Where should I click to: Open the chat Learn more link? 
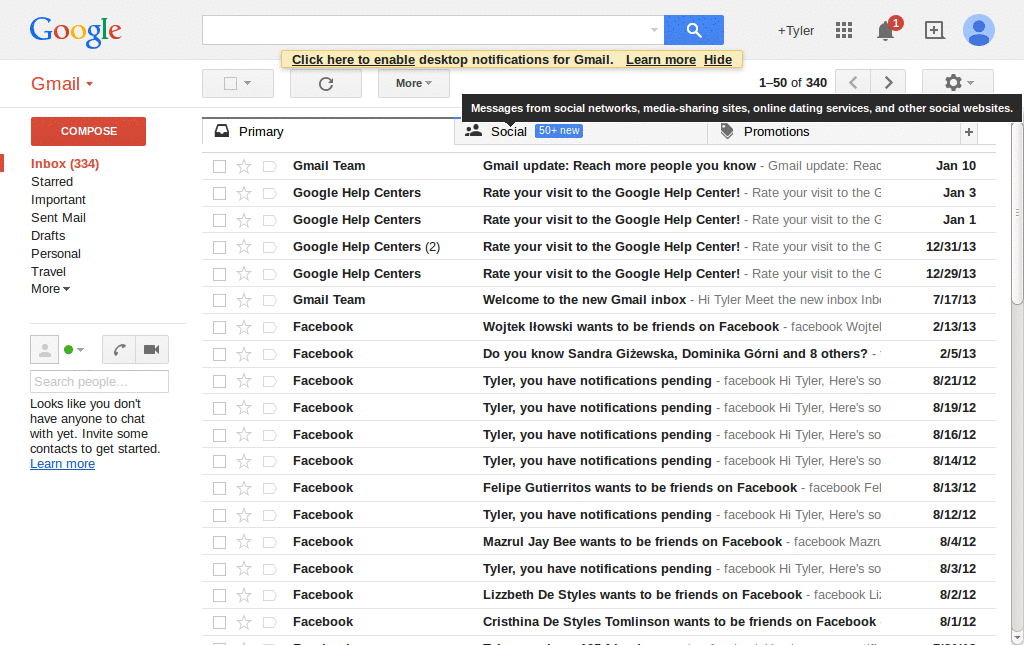[x=63, y=464]
